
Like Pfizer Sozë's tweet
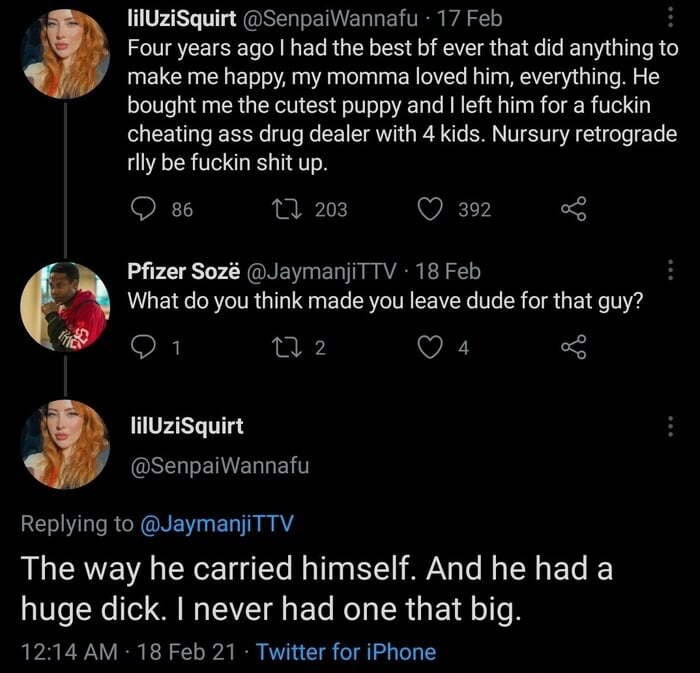(x=432, y=347)
